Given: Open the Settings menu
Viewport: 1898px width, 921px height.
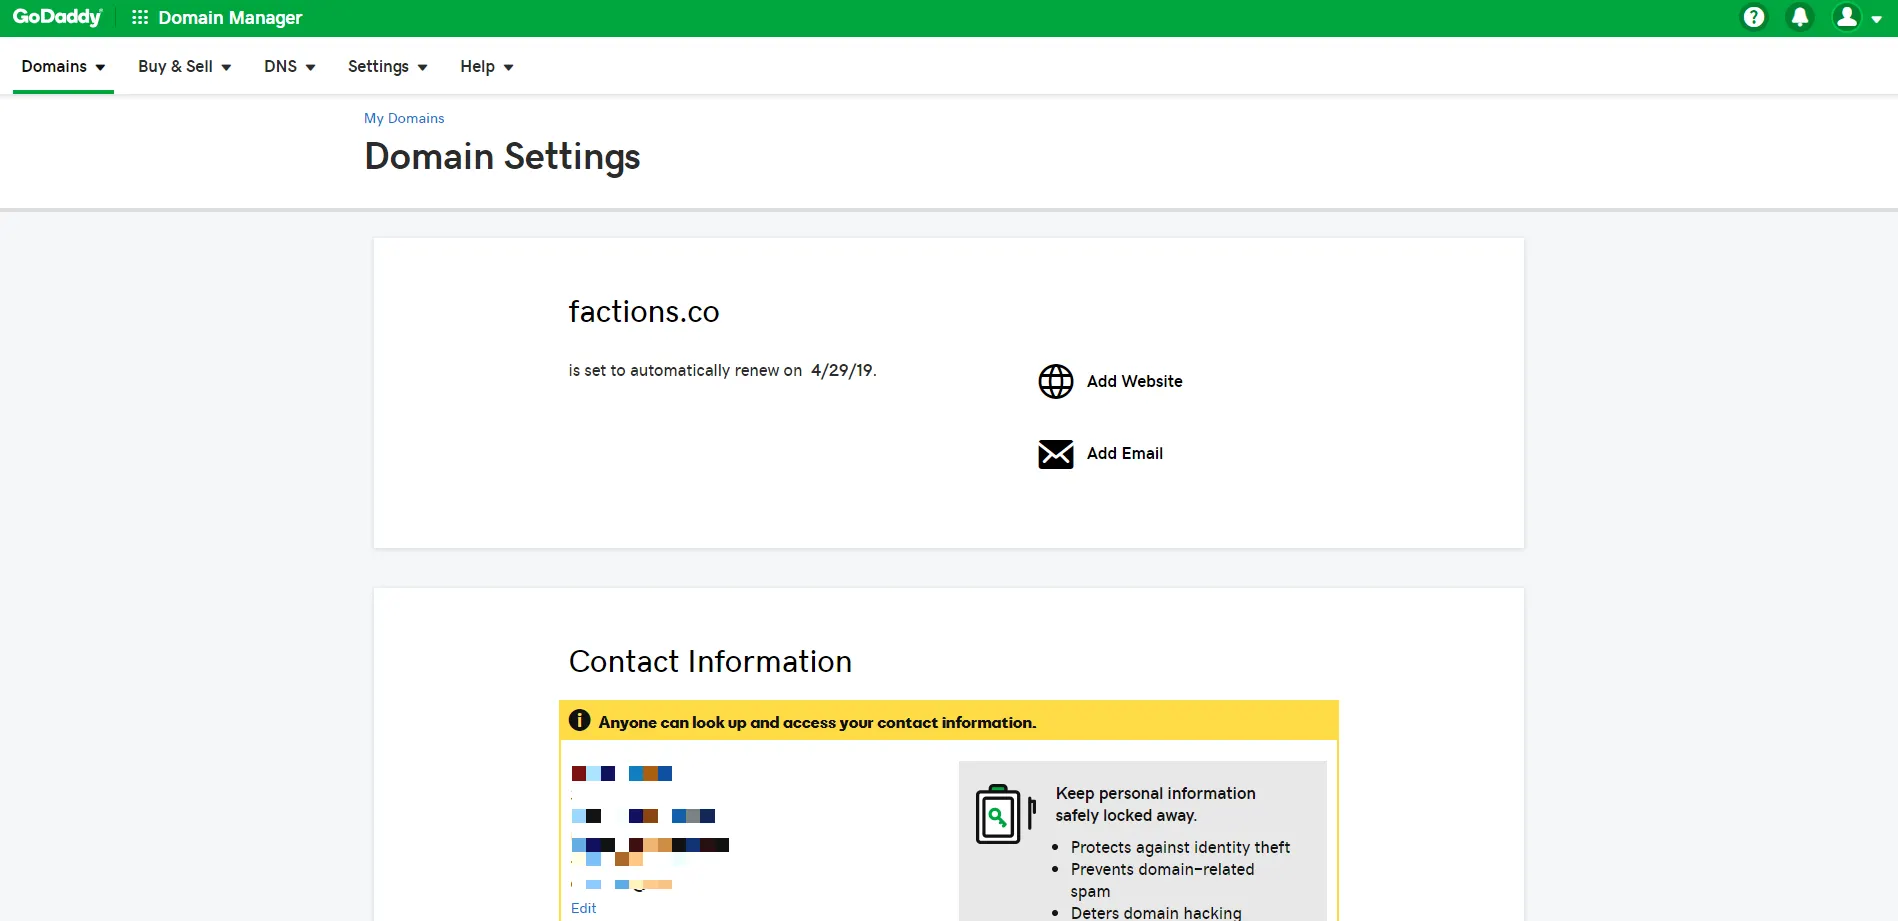Looking at the screenshot, I should [388, 66].
